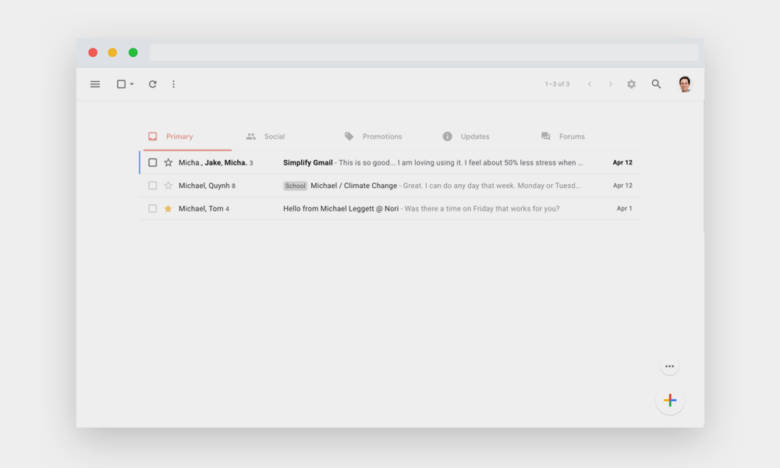This screenshot has width=780, height=468.
Task: Open the hamburger main menu
Action: pos(95,84)
